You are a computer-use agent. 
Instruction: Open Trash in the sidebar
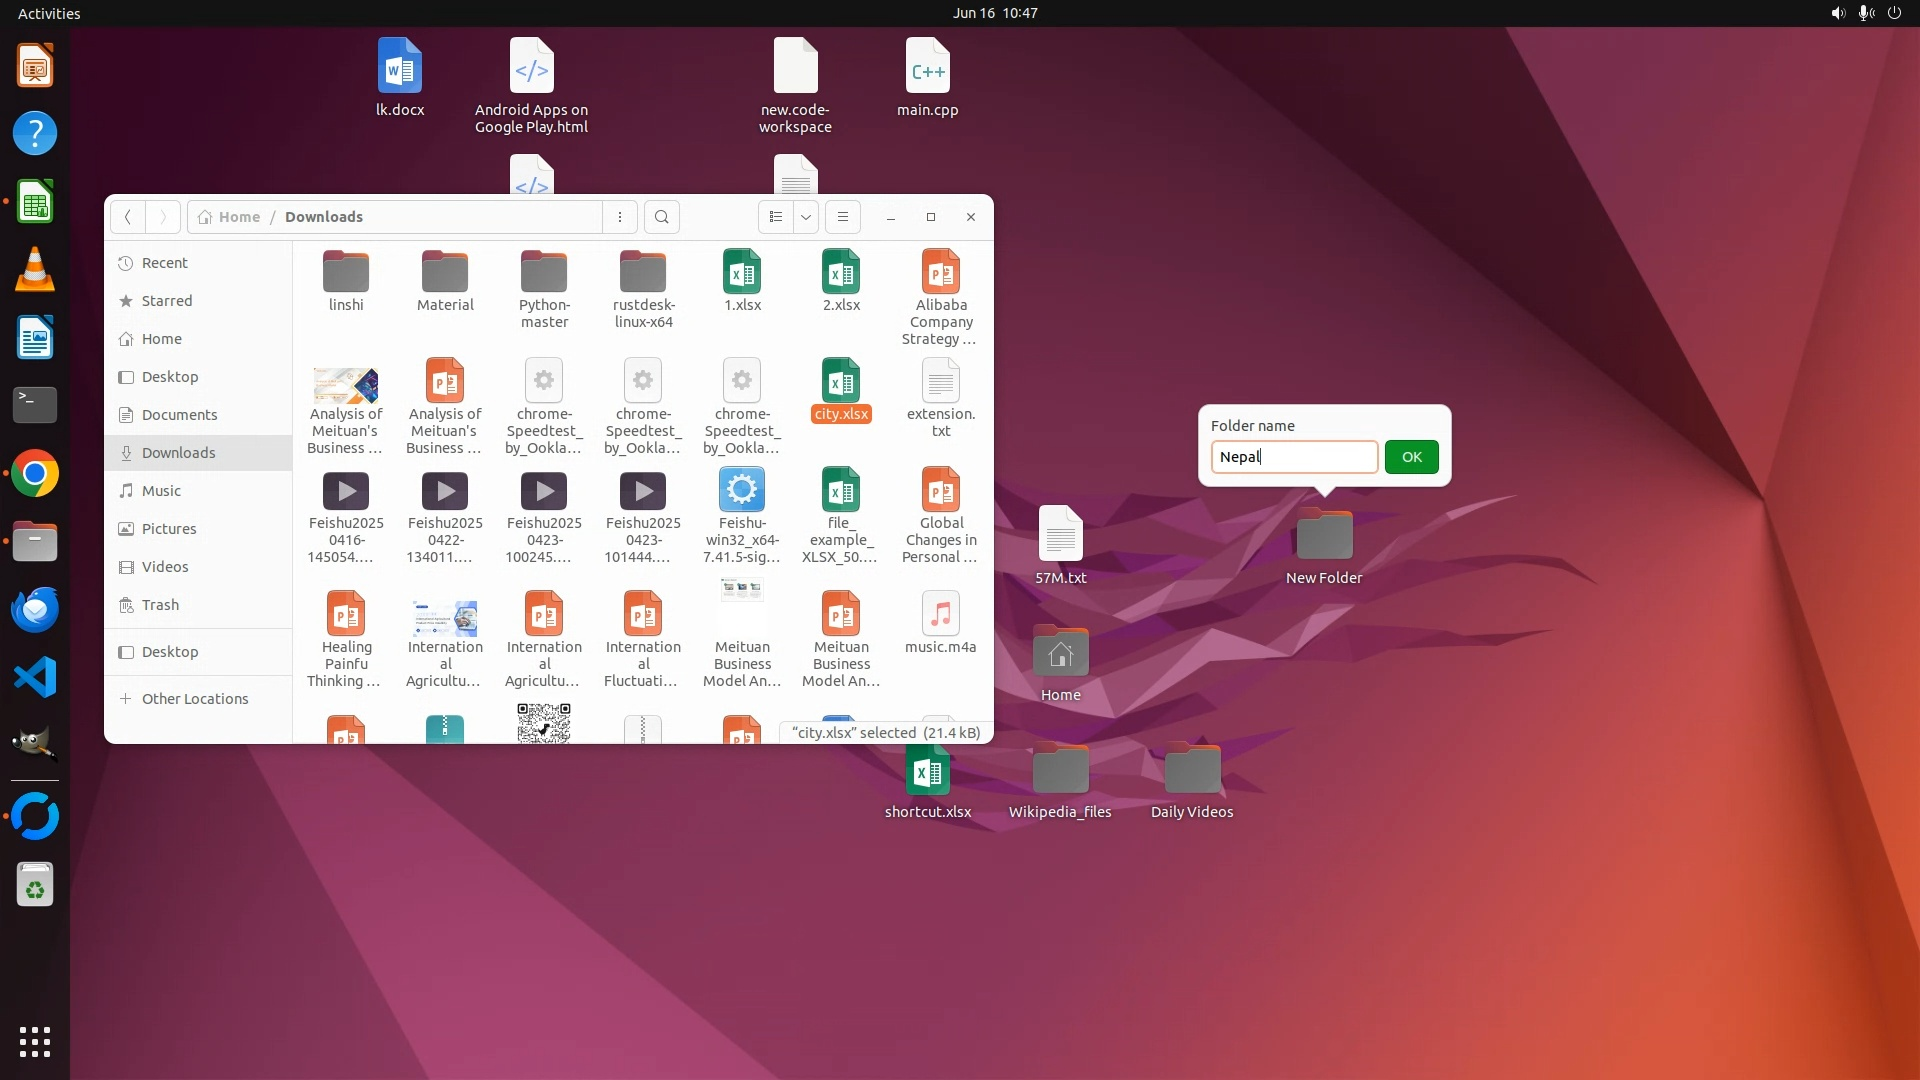point(160,605)
